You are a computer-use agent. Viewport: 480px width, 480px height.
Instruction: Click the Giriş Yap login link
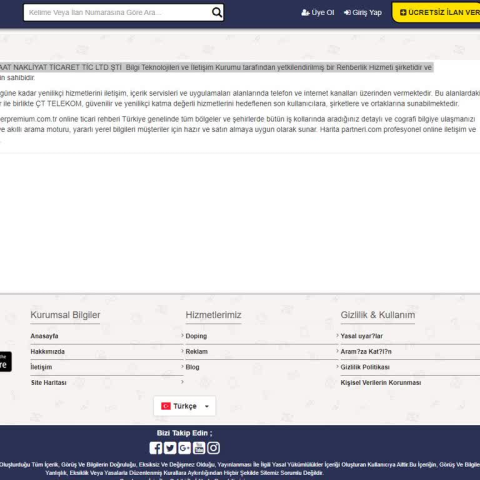coord(363,13)
